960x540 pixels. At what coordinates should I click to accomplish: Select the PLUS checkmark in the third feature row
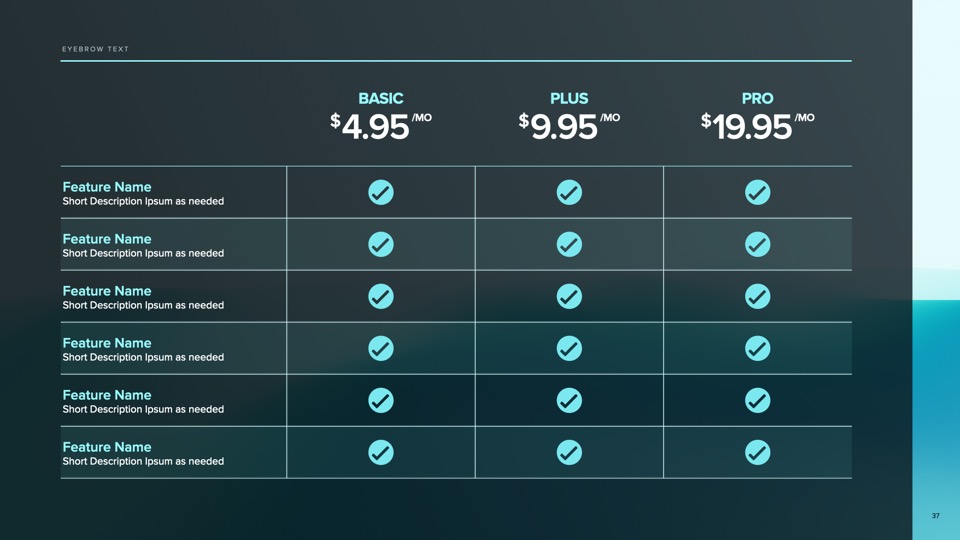tap(569, 296)
